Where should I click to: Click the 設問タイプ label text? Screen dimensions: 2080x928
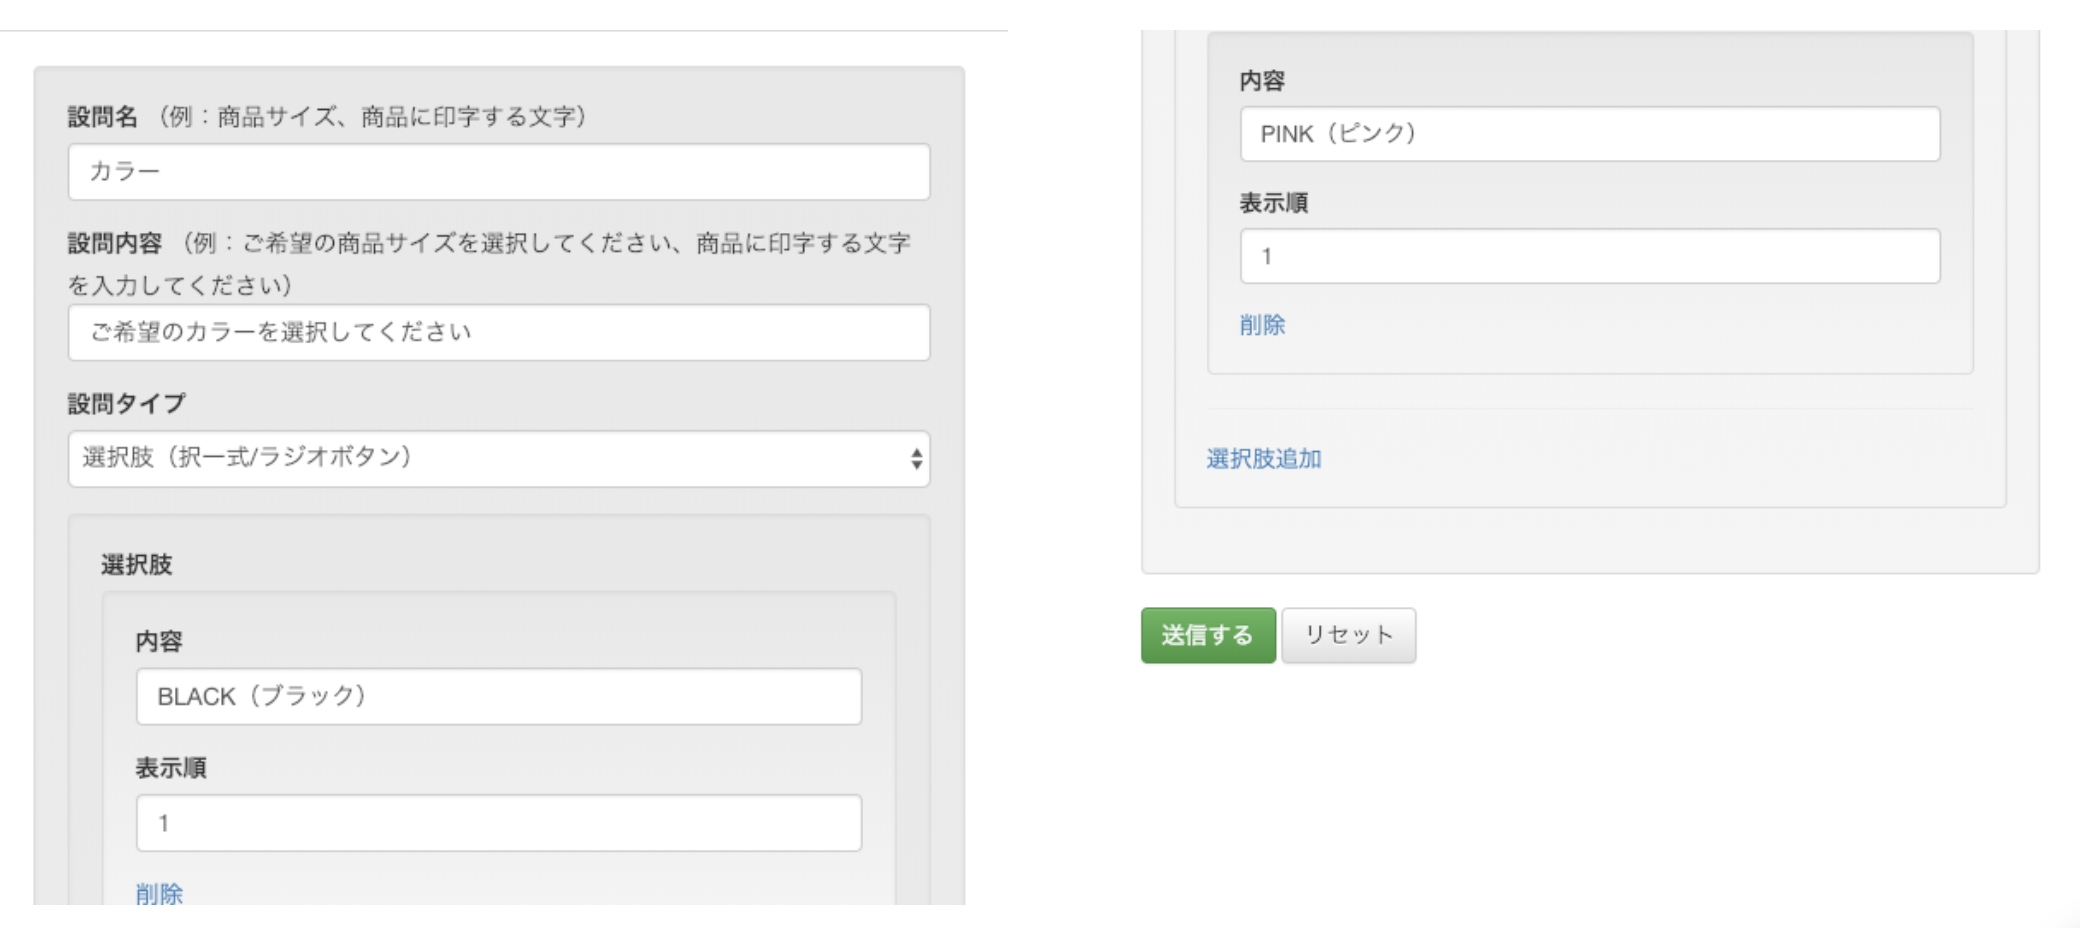127,404
